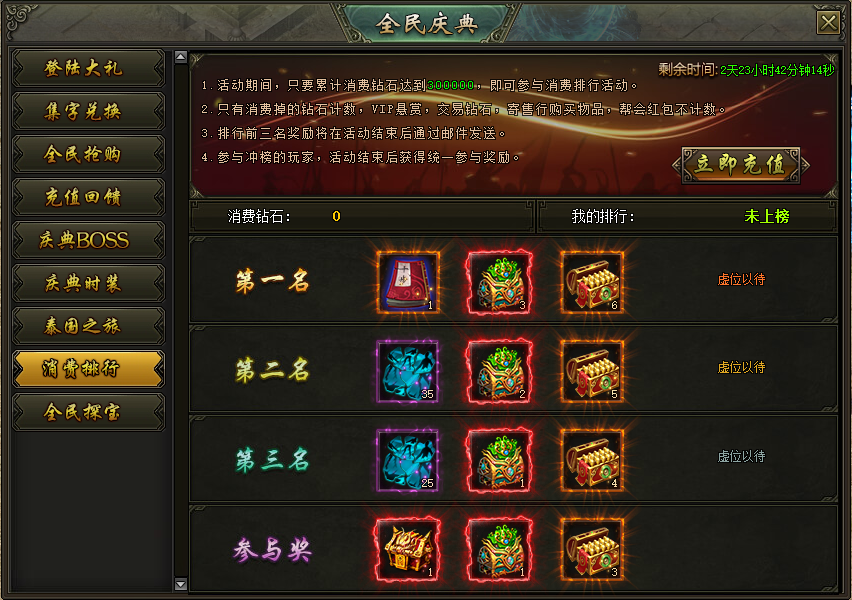Click 第一名 green jeweled chest with count 3

coord(500,283)
